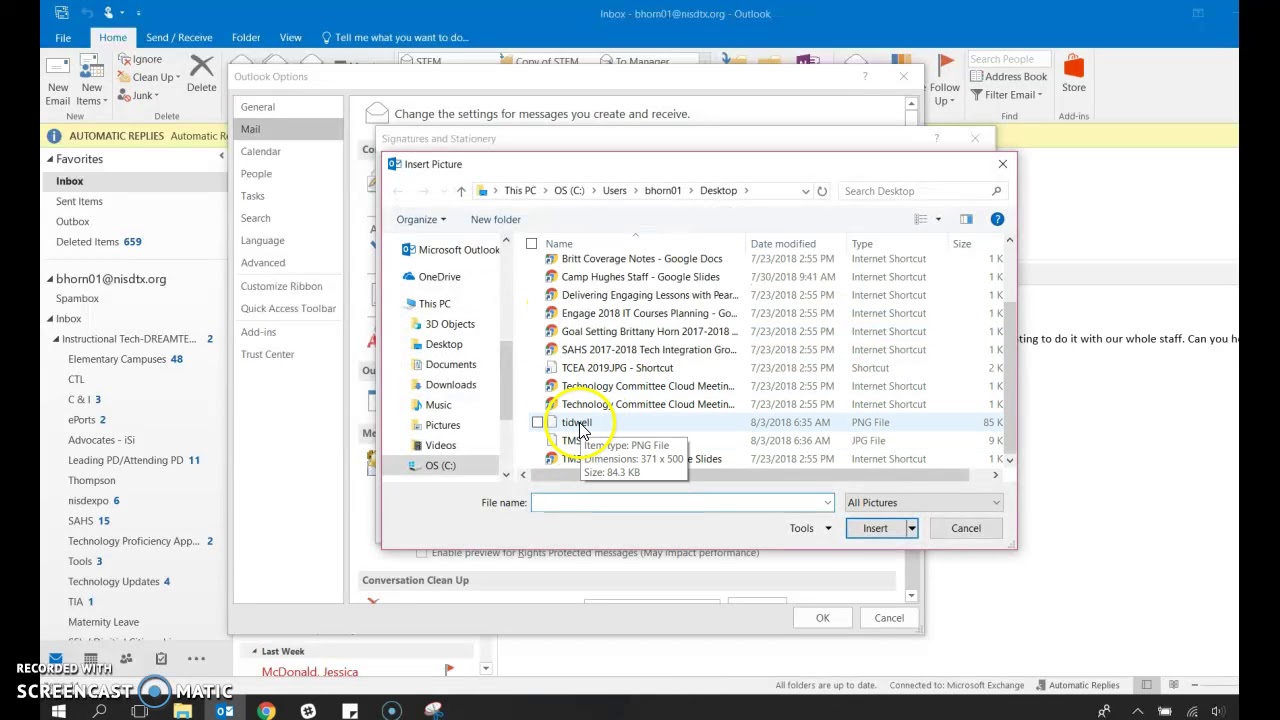The height and width of the screenshot is (720, 1280).
Task: Toggle the preview pane icon
Action: tap(966, 219)
